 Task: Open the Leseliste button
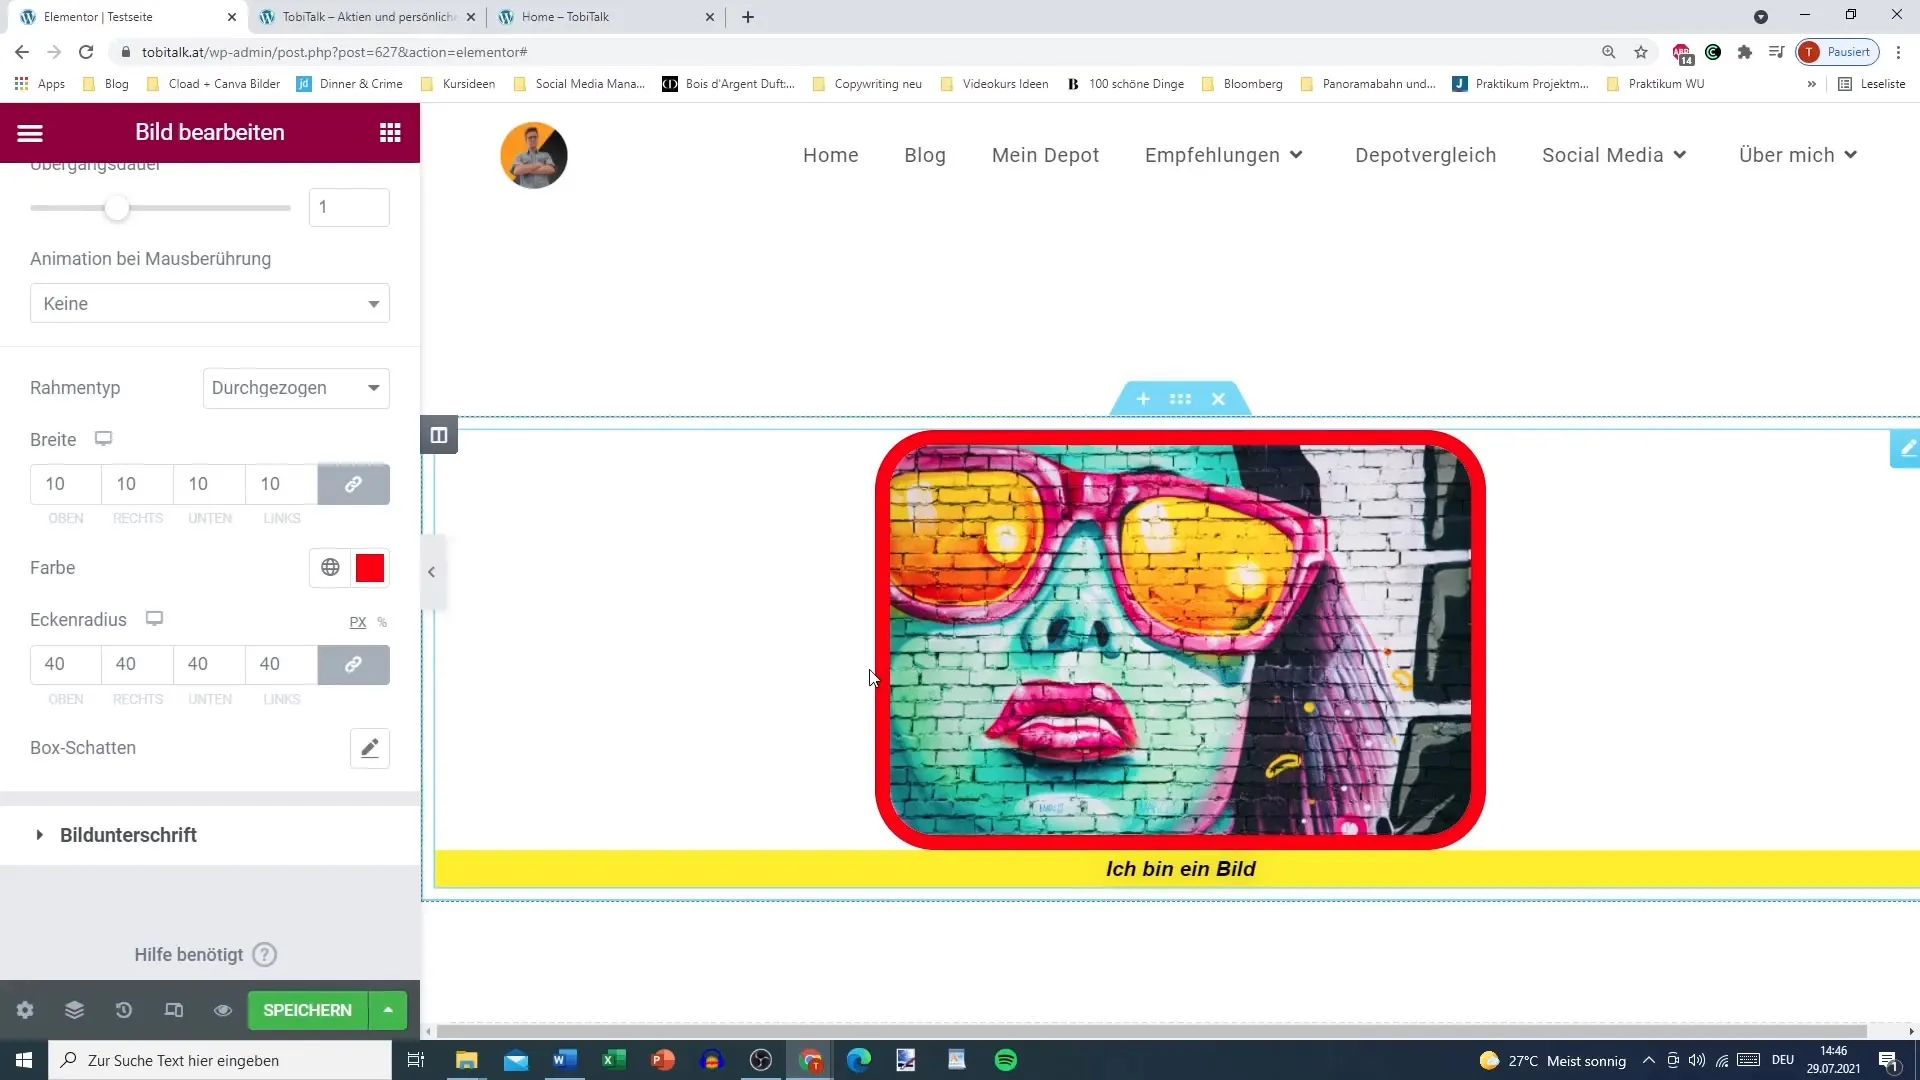point(1872,84)
